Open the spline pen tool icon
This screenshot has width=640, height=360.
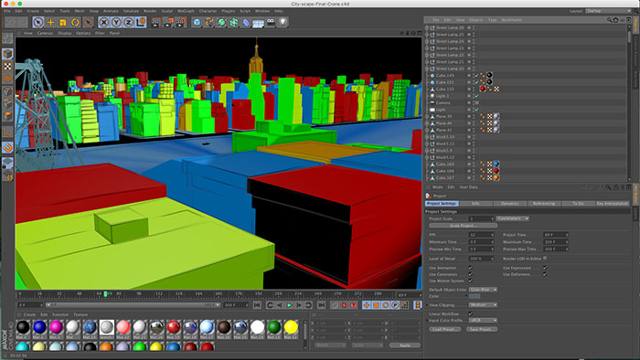pyautogui.click(x=209, y=22)
